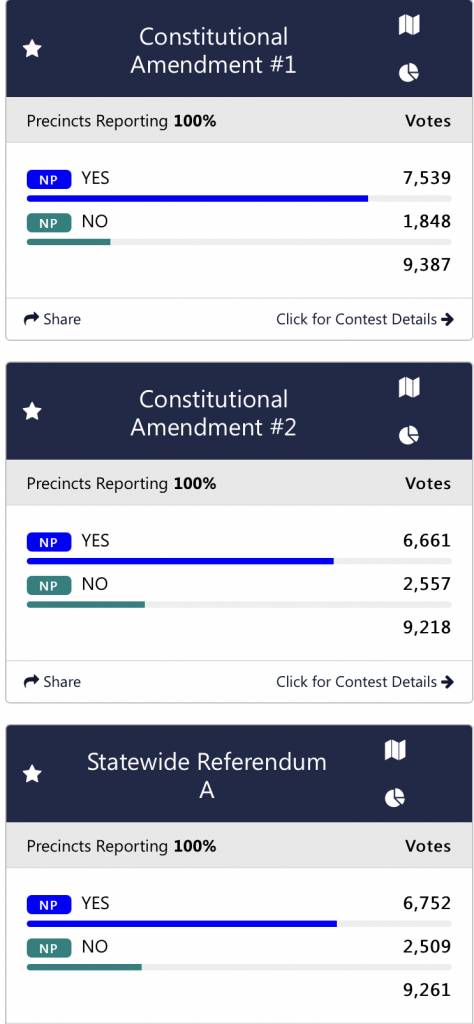474x1024 pixels.
Task: Select the Statewide Referendum A header title
Action: [x=206, y=776]
